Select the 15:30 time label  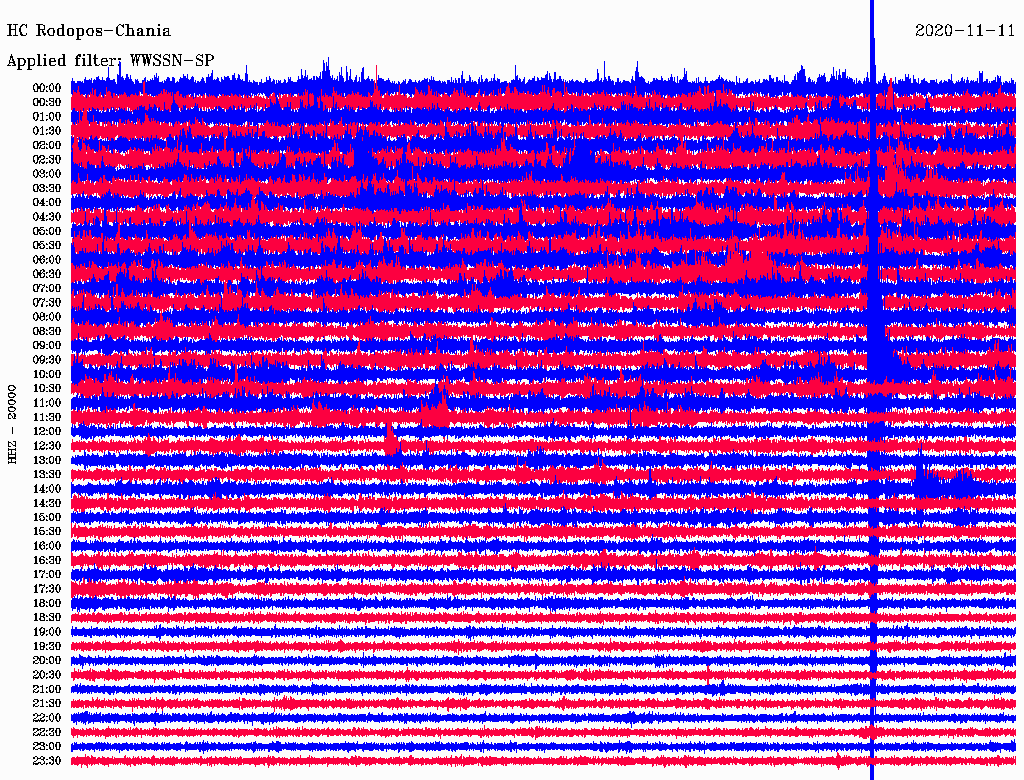click(x=47, y=532)
